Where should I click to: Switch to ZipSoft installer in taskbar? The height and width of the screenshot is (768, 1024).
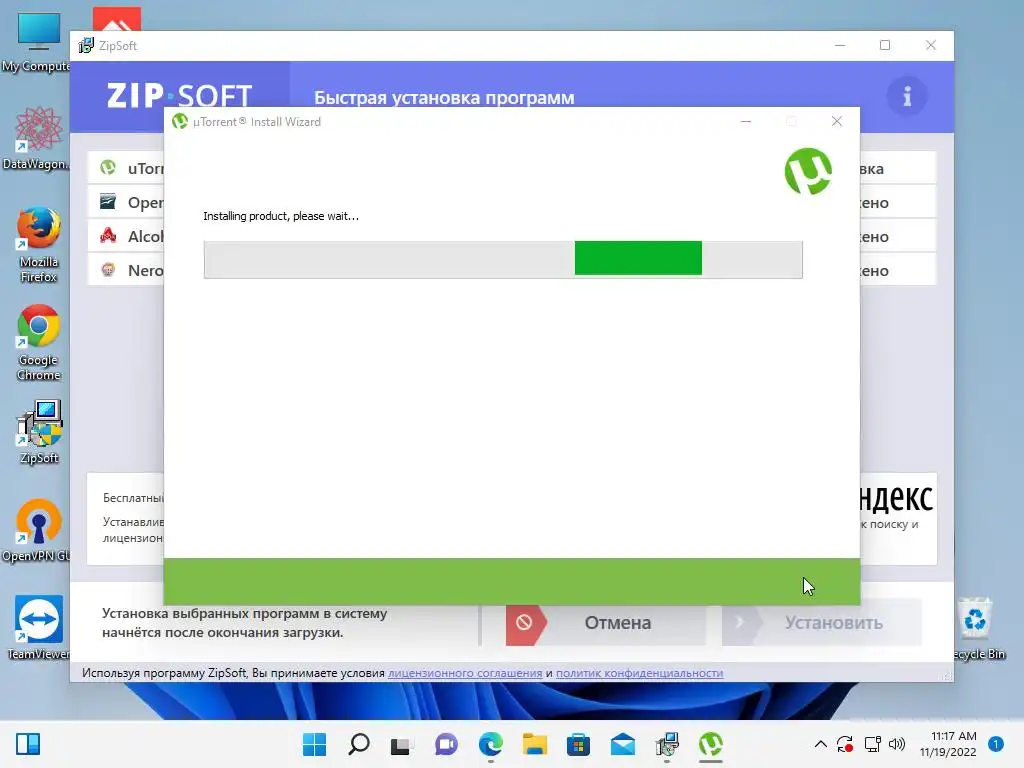click(667, 744)
